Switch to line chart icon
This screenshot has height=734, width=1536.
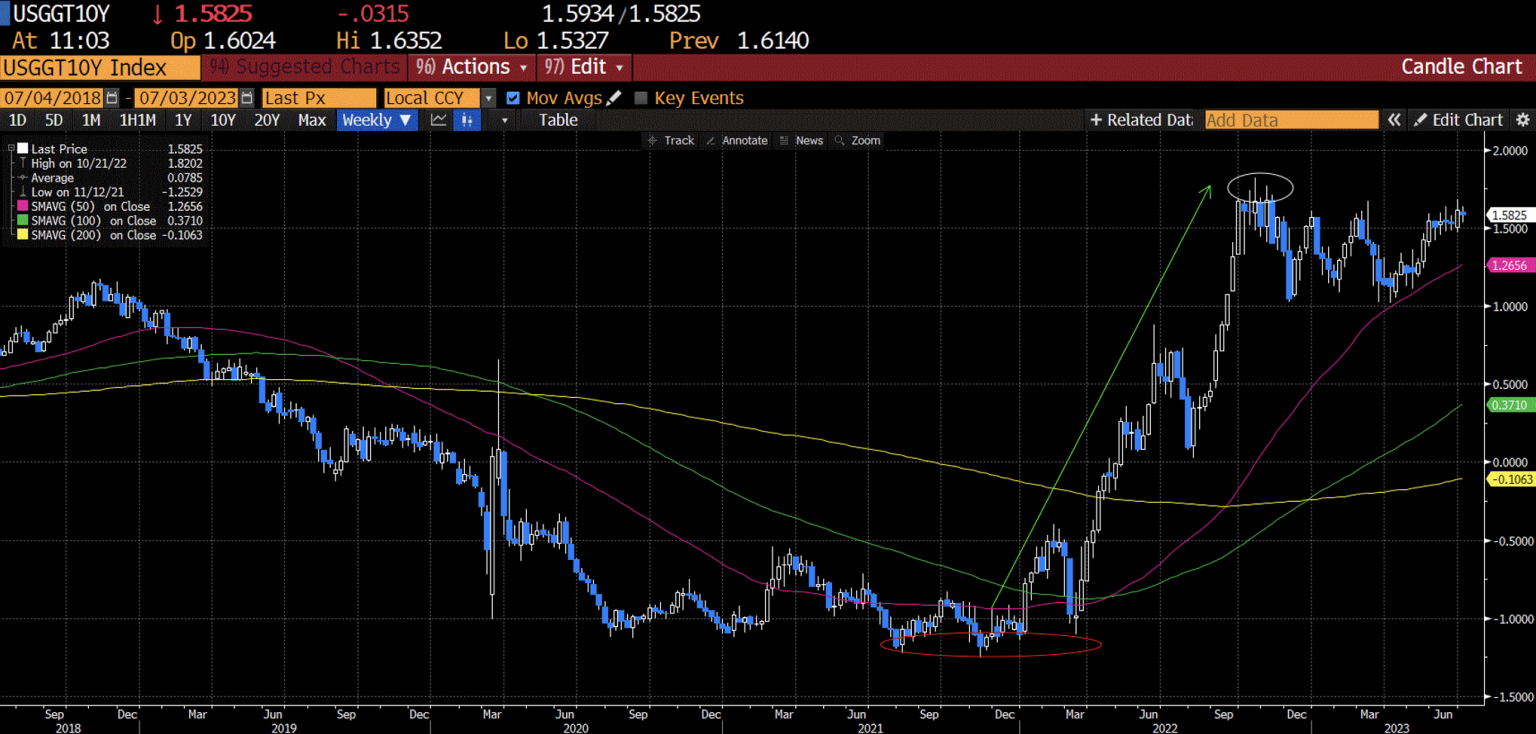coord(438,120)
